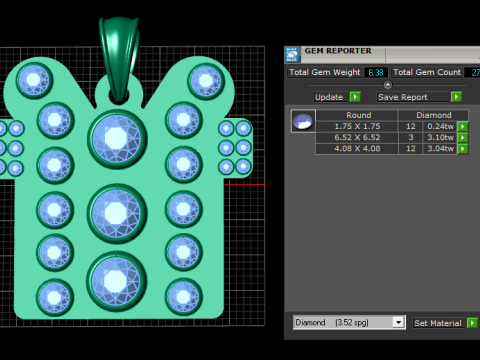Click the 0.24tw weight cell

click(440, 127)
